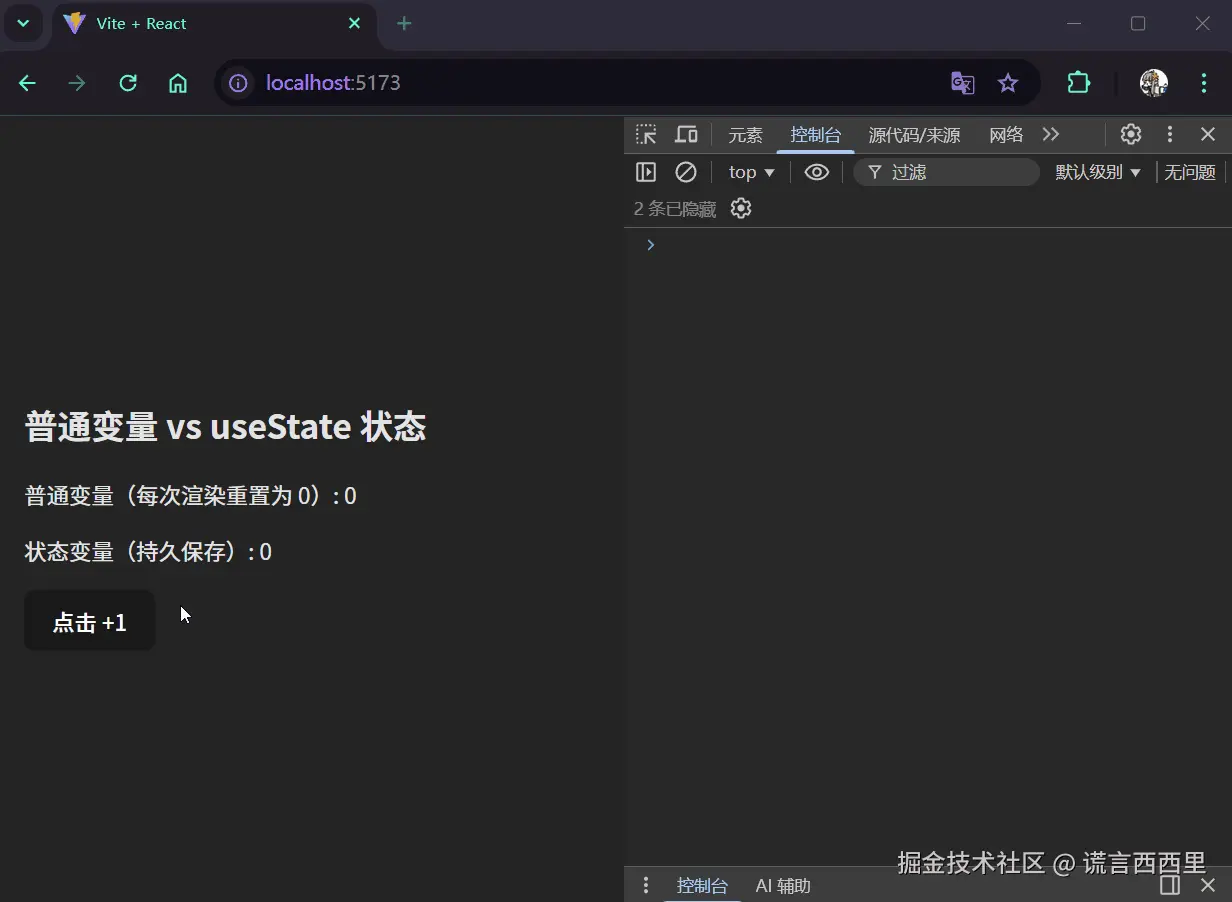Toggle the device toolbar emulation icon
The height and width of the screenshot is (902, 1232).
tap(686, 134)
